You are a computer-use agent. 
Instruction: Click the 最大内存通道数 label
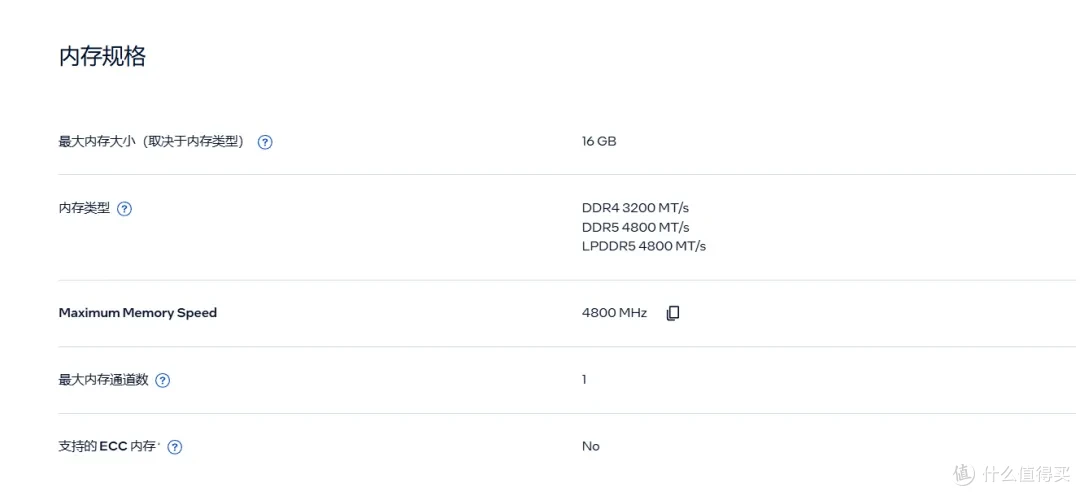(x=103, y=380)
